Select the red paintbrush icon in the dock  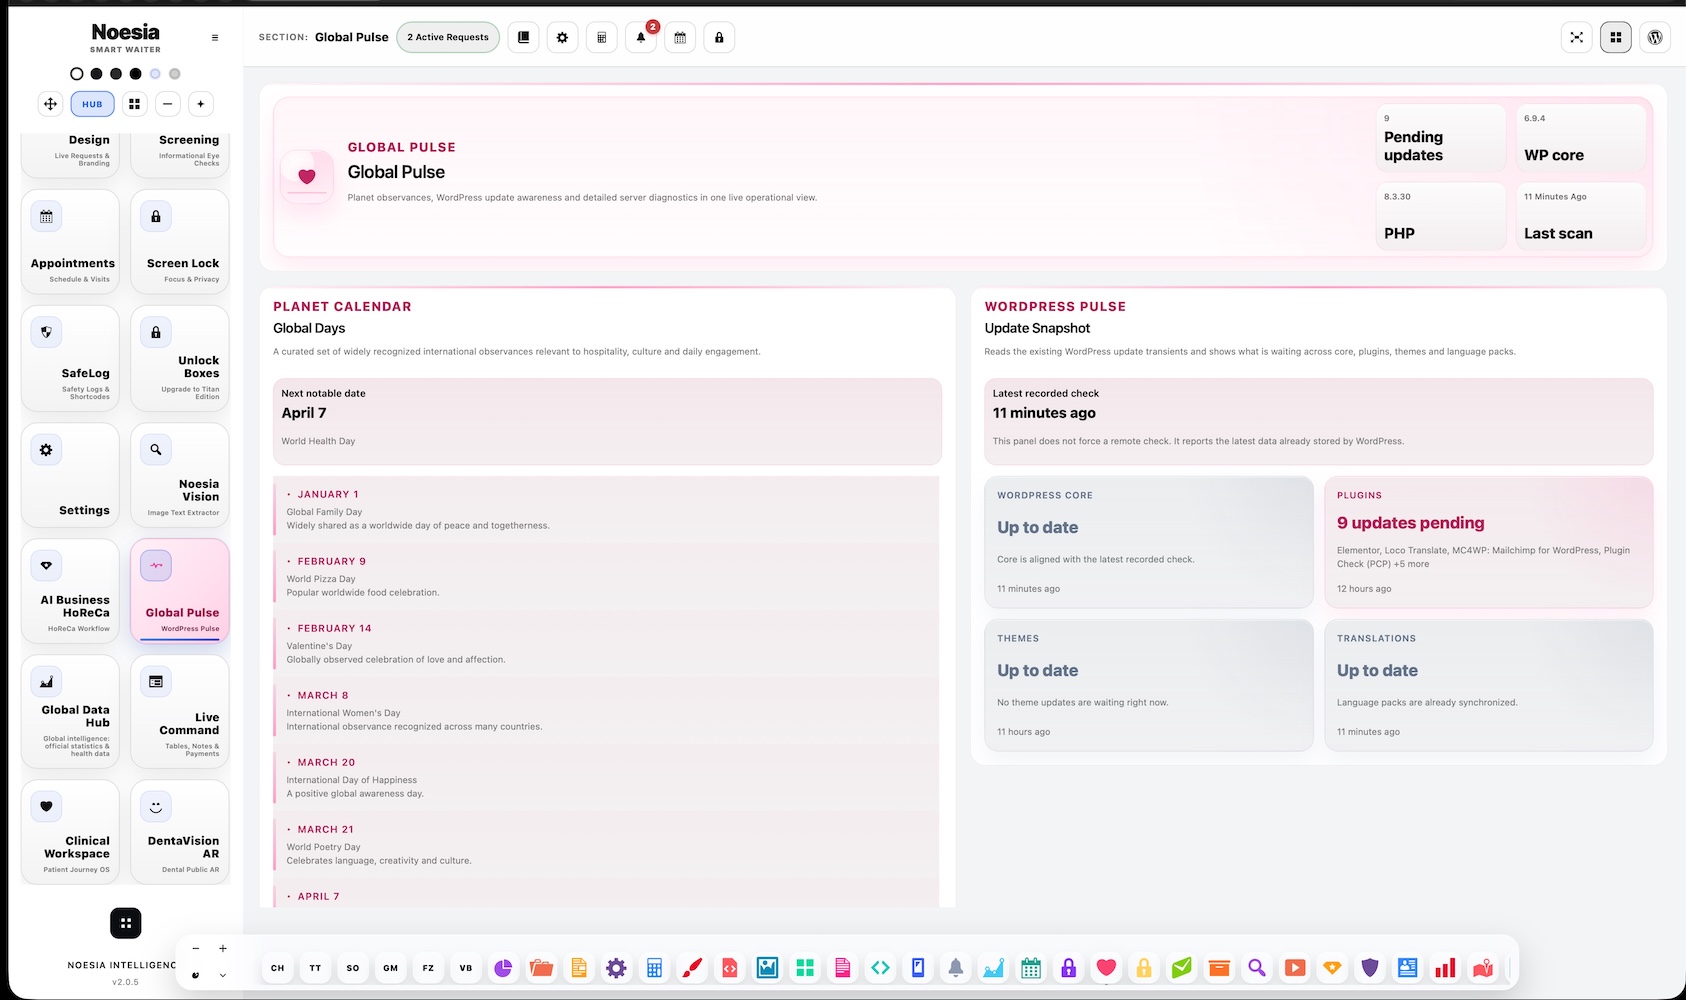[x=692, y=967]
